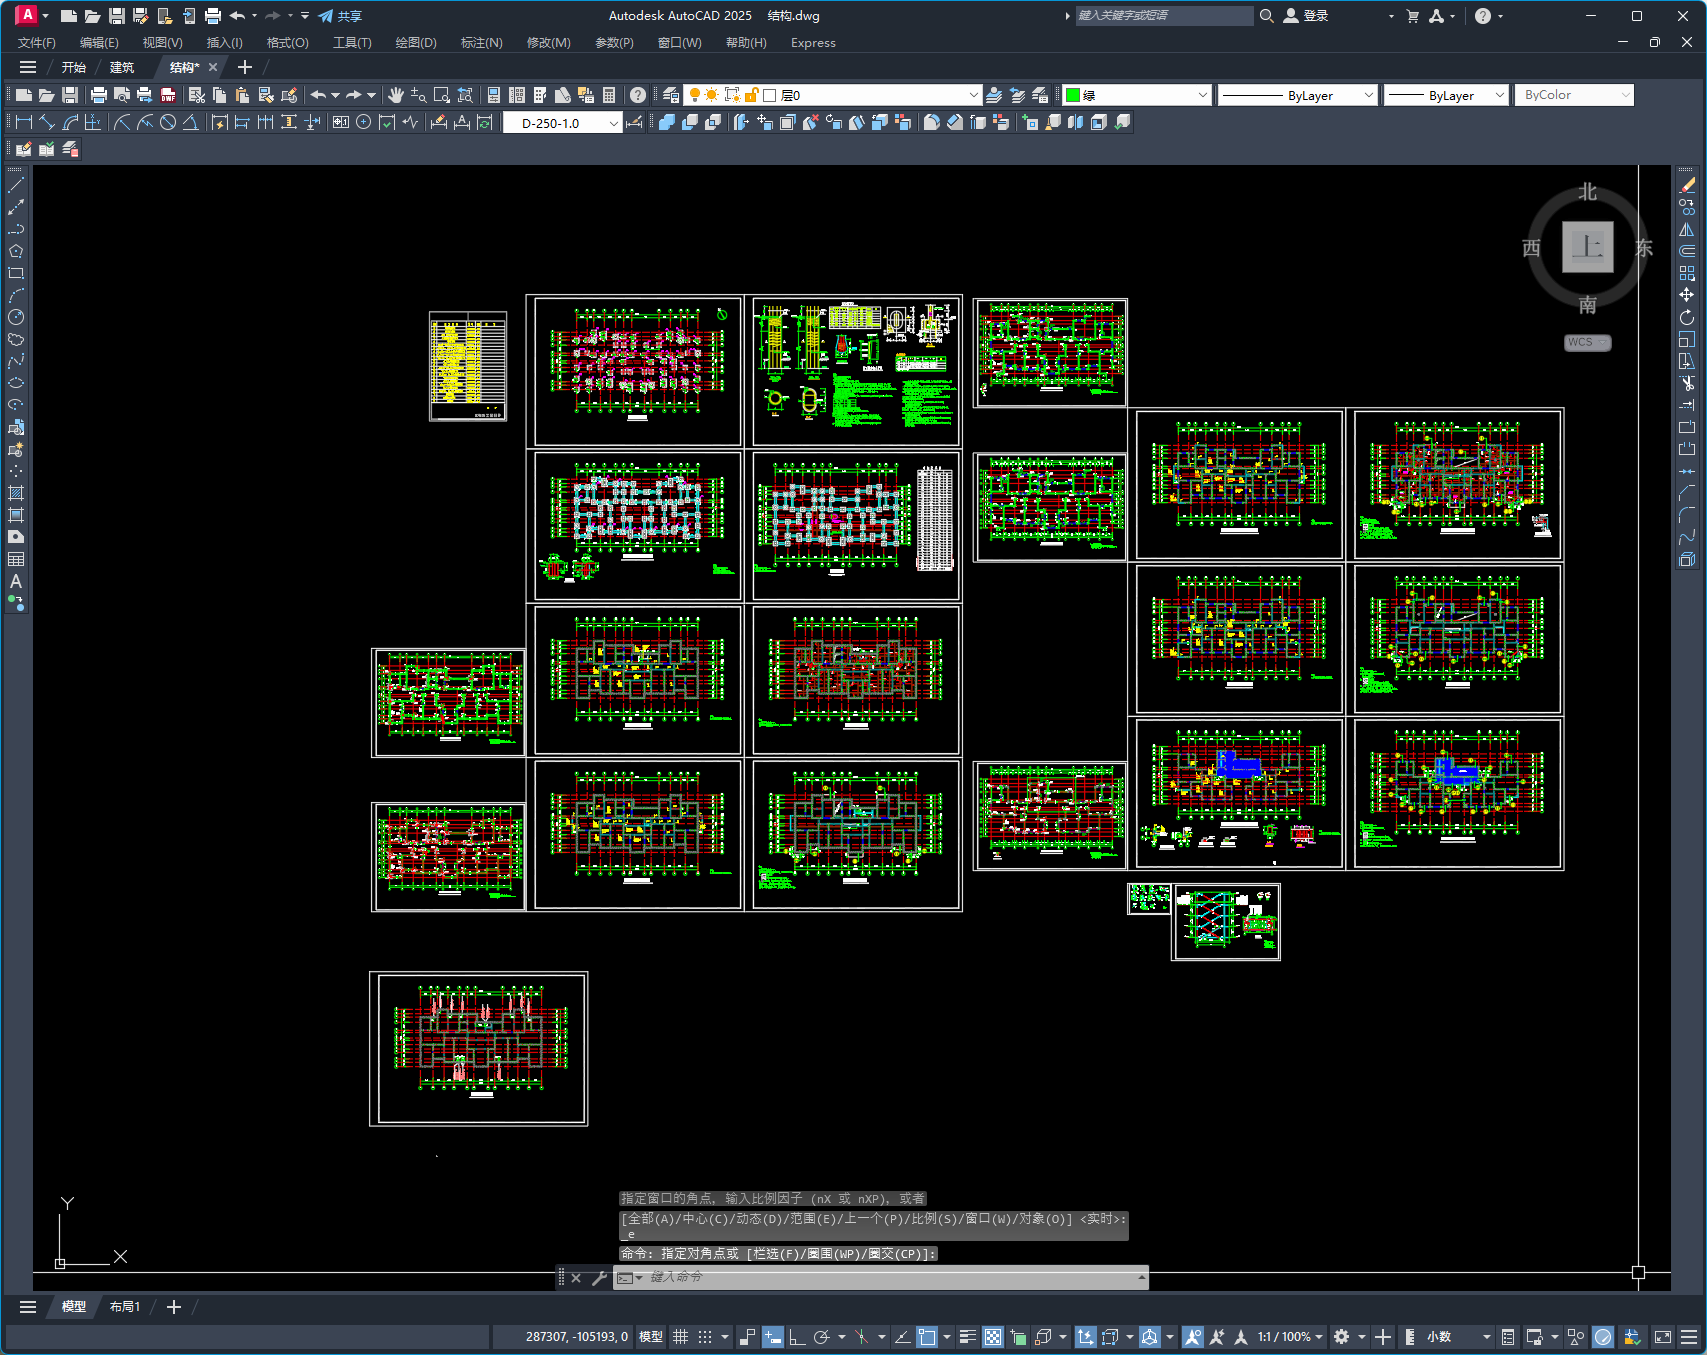
Task: Click the Save icon in standard toolbar
Action: (70, 95)
